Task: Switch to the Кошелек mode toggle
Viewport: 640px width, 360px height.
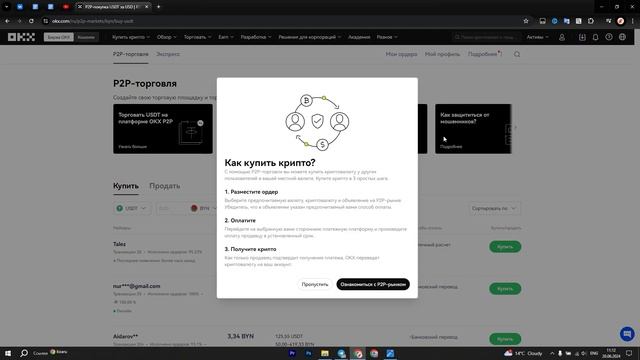Action: tap(86, 37)
